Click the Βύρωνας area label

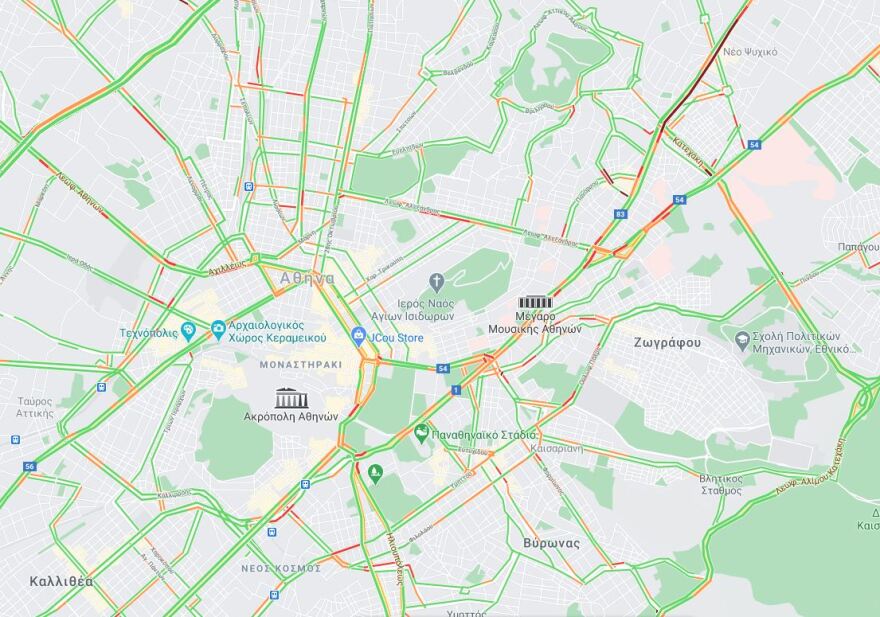(552, 543)
